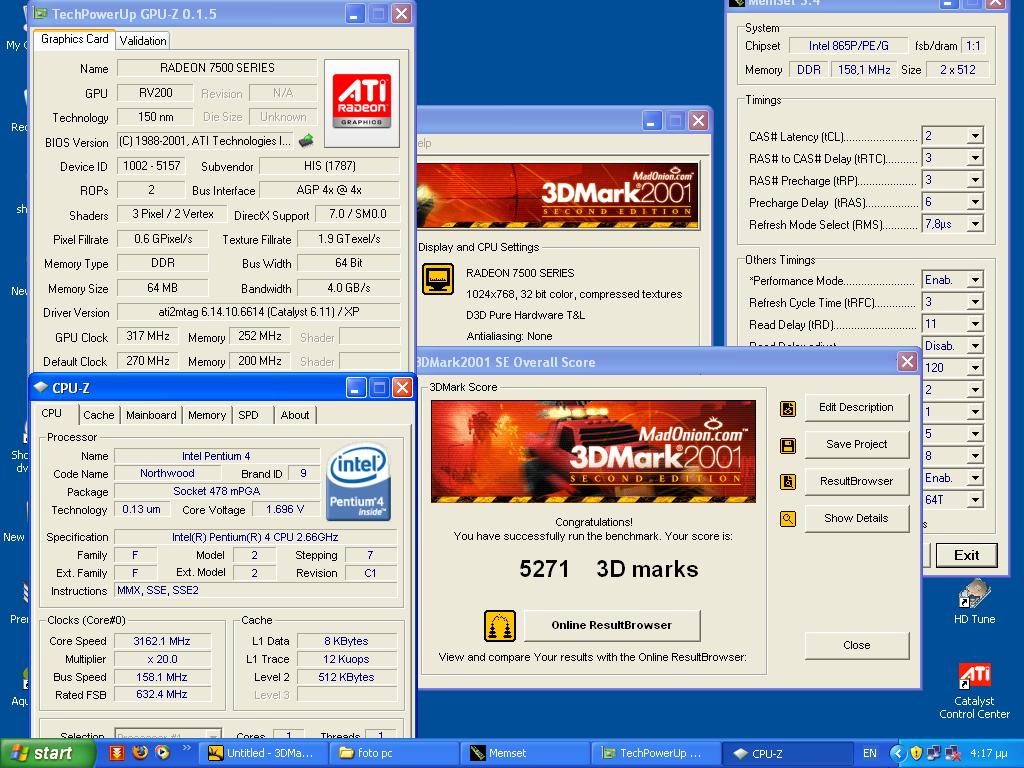Select Graphics Card tab in GPU-Z
This screenshot has width=1024, height=768.
[74, 39]
